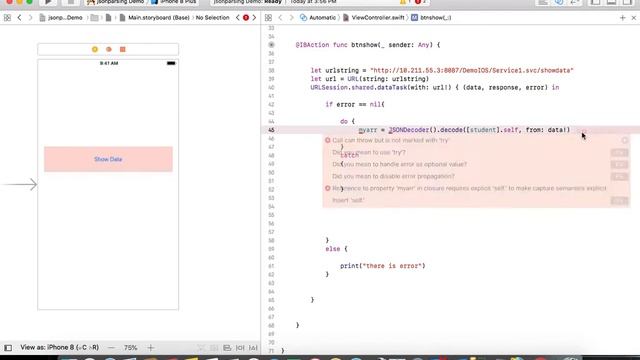Open the Automatic assistant mode menu
Image resolution: width=640 pixels, height=360 pixels.
pos(318,18)
